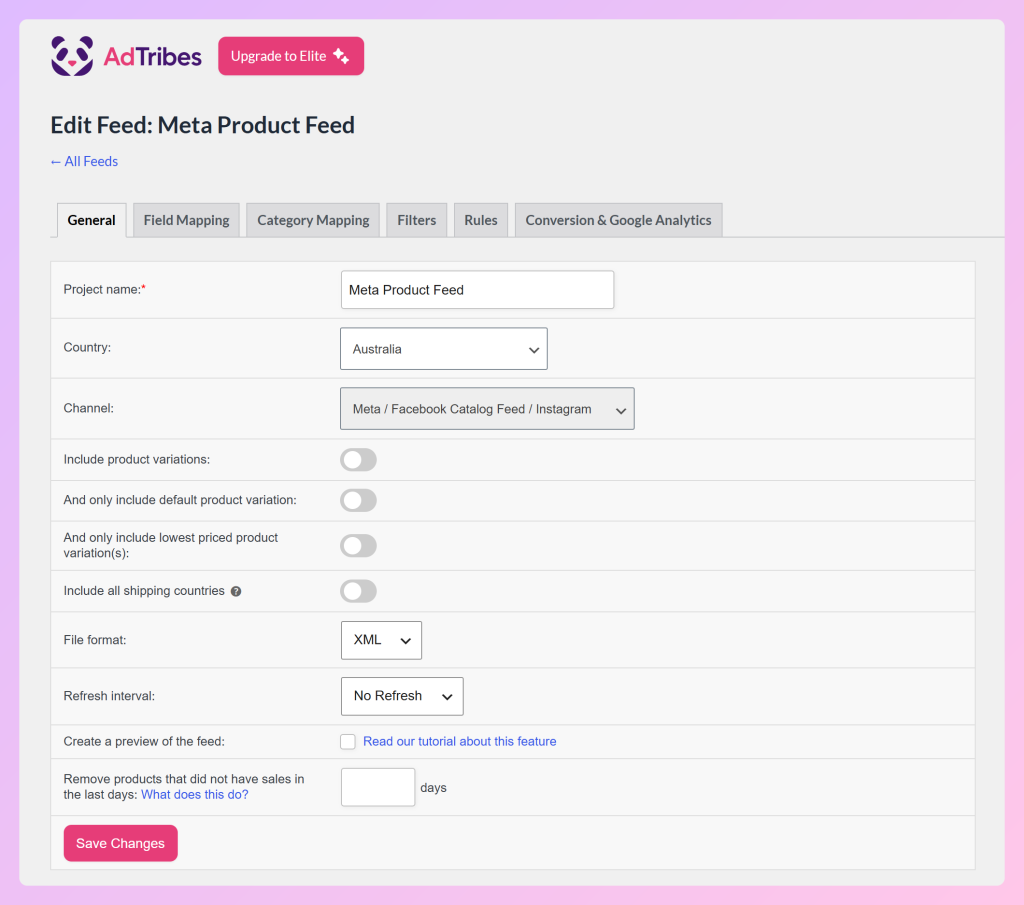This screenshot has width=1024, height=905.
Task: Toggle Include product variations switch
Action: [x=359, y=460]
